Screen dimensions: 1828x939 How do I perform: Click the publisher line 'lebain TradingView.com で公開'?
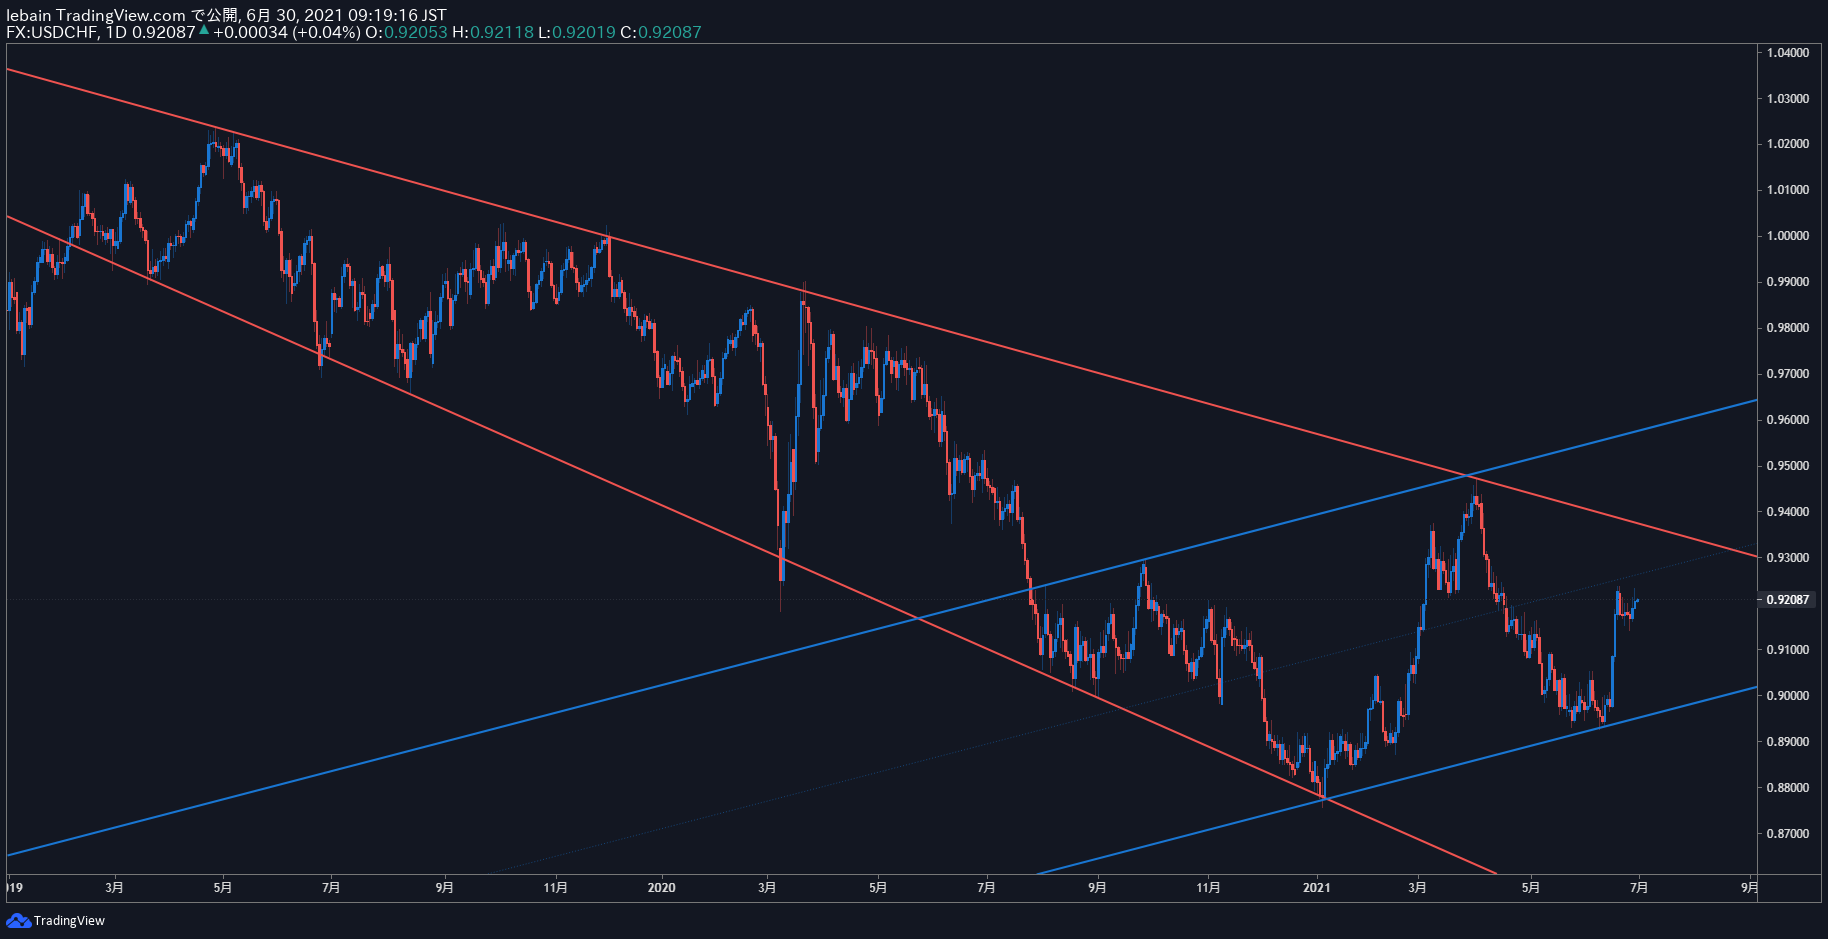click(x=122, y=15)
